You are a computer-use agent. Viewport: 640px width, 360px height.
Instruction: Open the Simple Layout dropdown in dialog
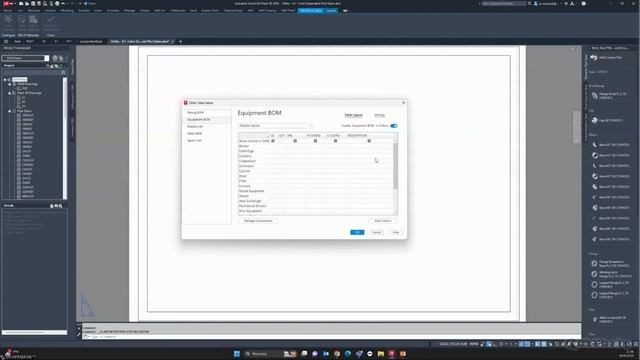pos(276,126)
